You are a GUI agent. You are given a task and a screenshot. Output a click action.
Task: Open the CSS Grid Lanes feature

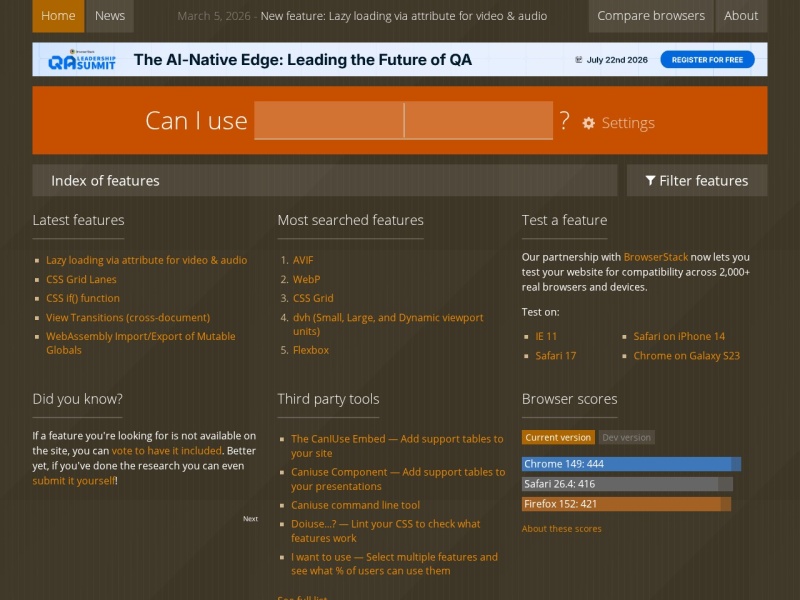[81, 280]
